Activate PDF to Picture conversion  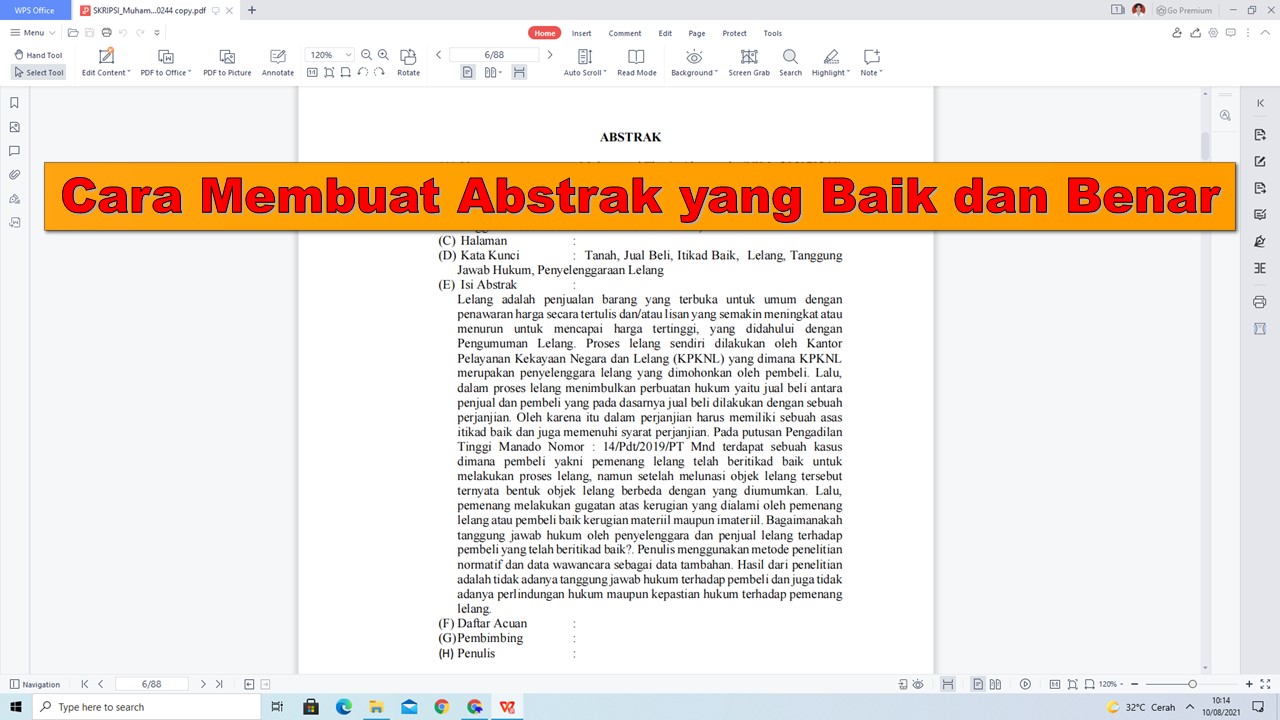point(227,62)
